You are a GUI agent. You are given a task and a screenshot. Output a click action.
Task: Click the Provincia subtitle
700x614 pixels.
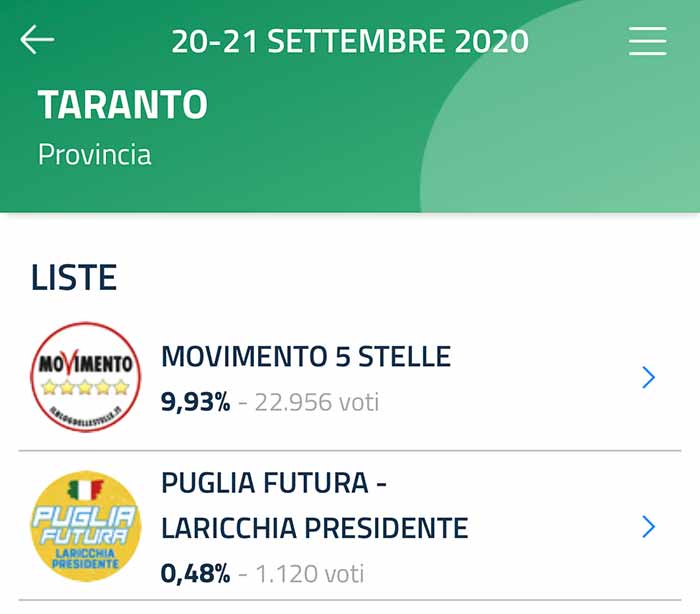click(95, 155)
